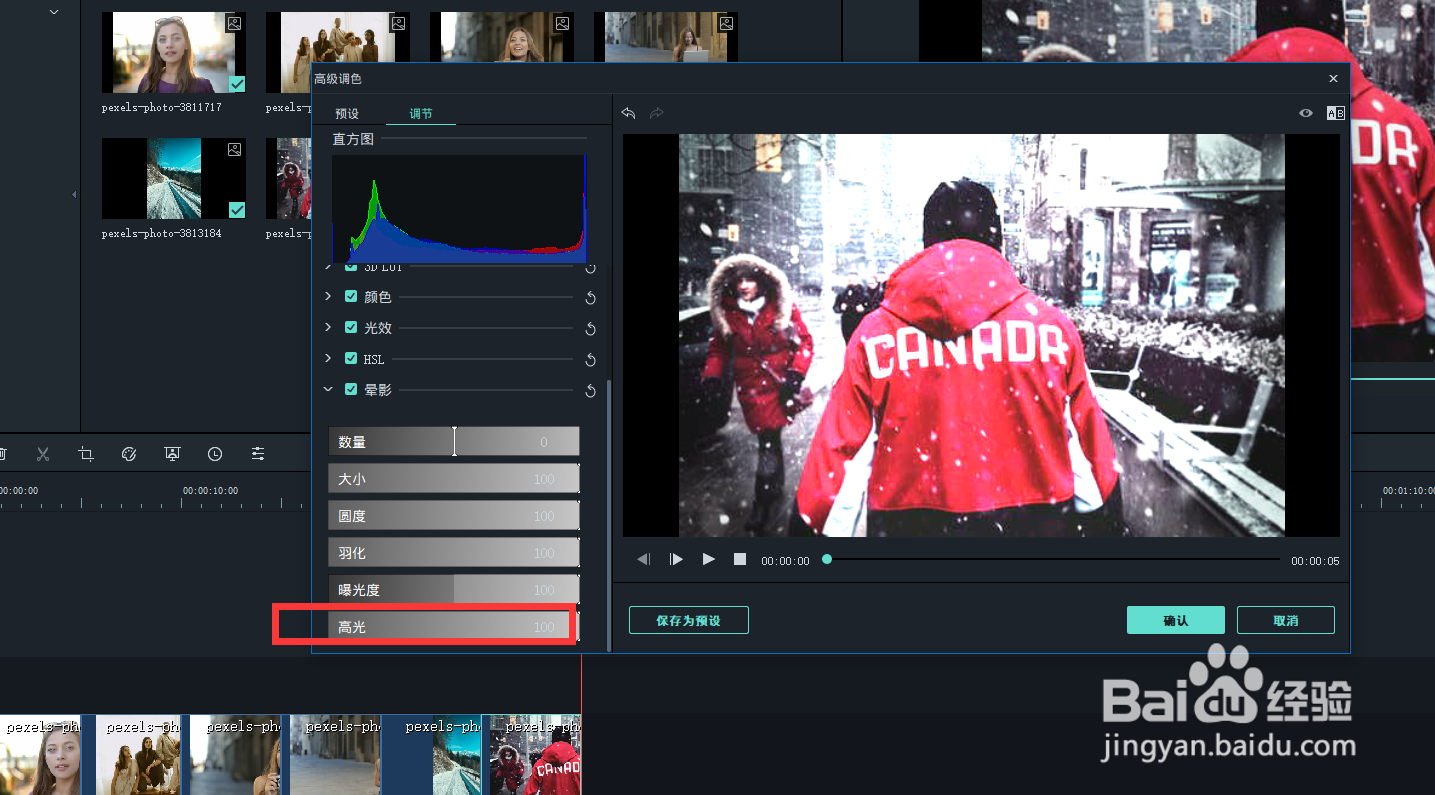Undo the last color adjustment
This screenshot has height=795, width=1435.
[x=628, y=113]
